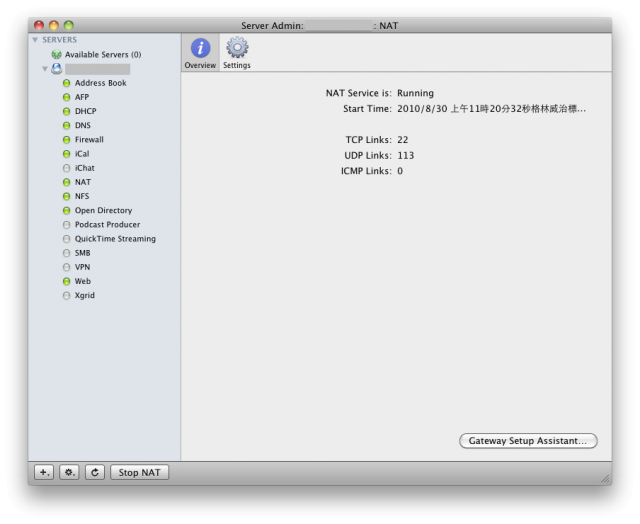
Task: Click the Server Admin window title
Action: pos(319,26)
